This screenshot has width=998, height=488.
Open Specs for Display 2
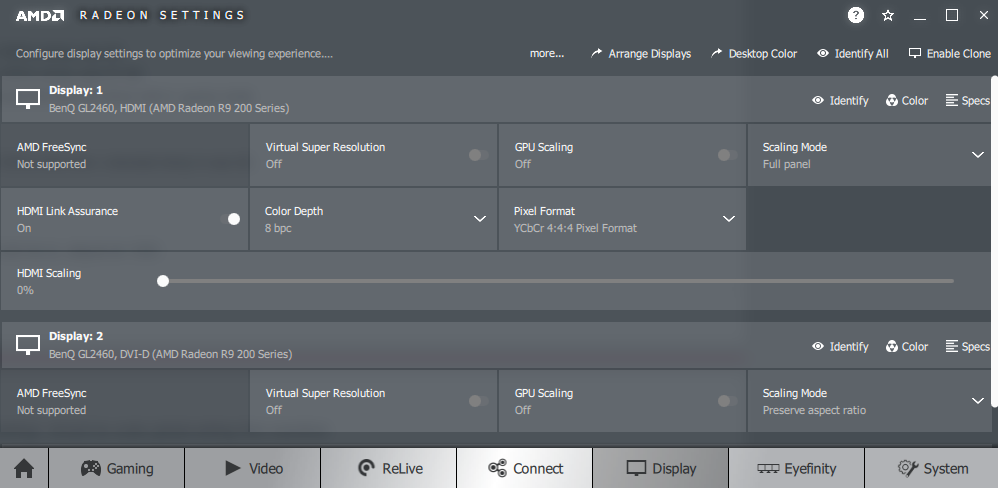coord(967,347)
